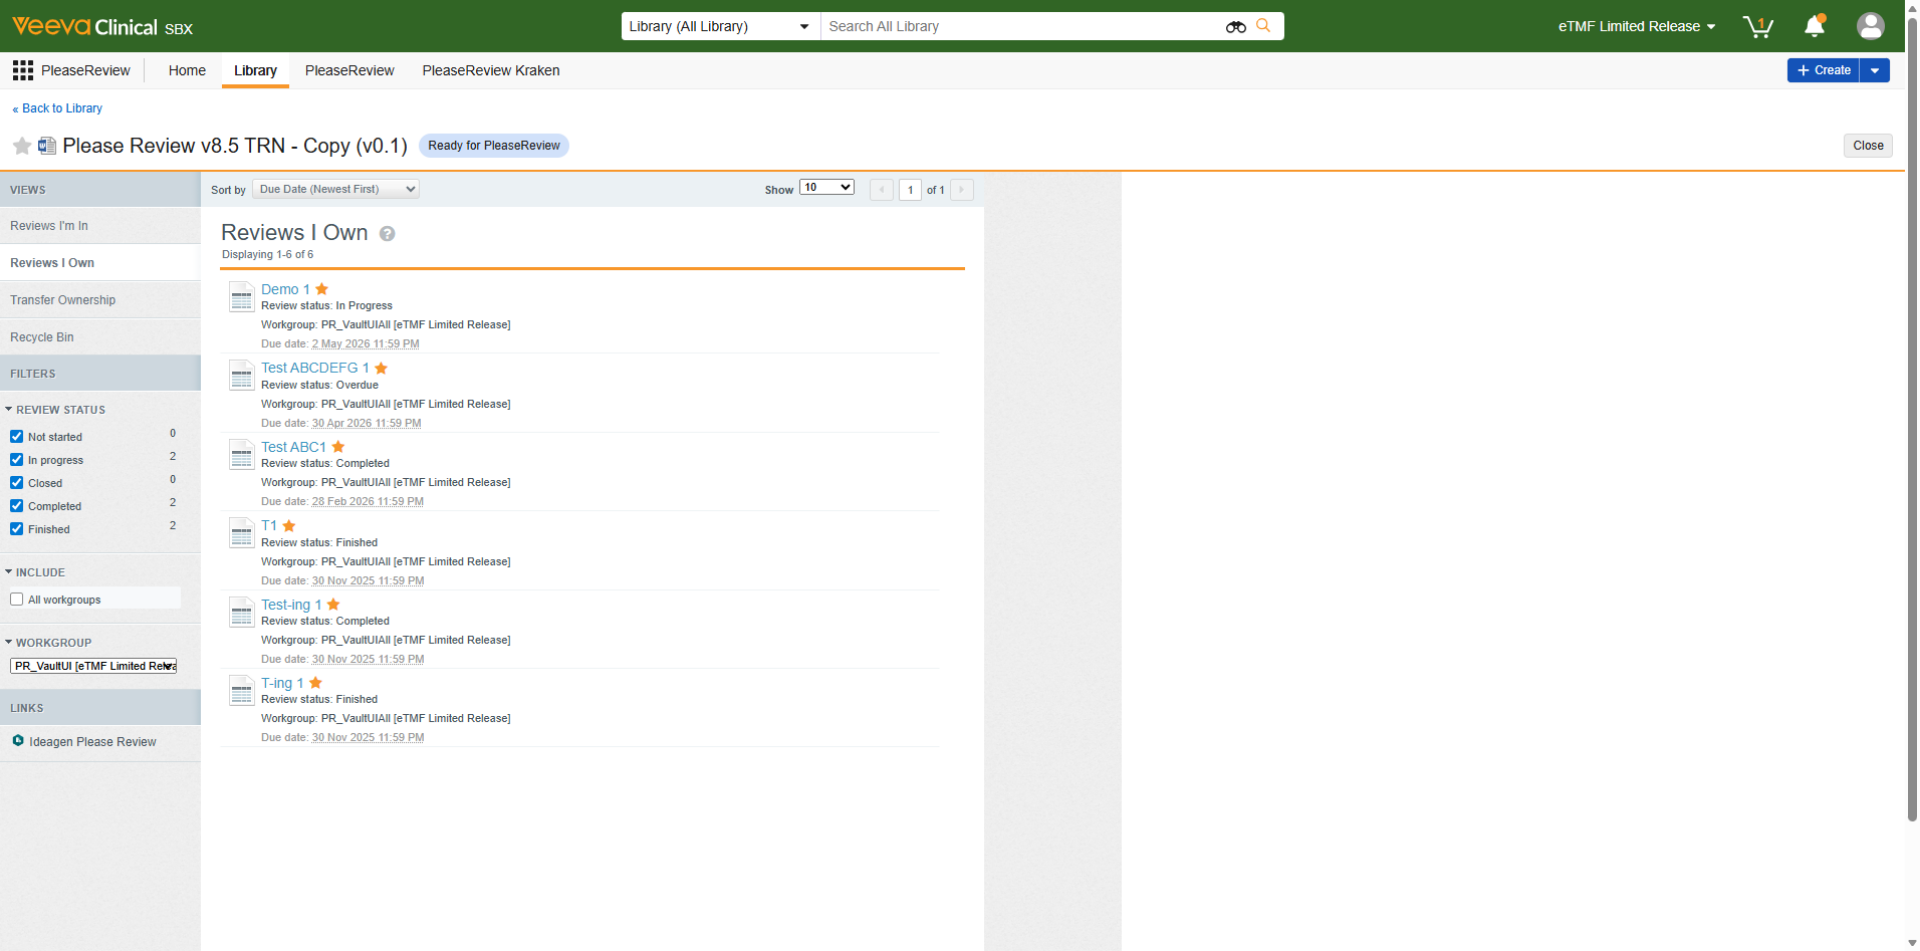
Task: Open the T-ing 1 review link
Action: 282,683
